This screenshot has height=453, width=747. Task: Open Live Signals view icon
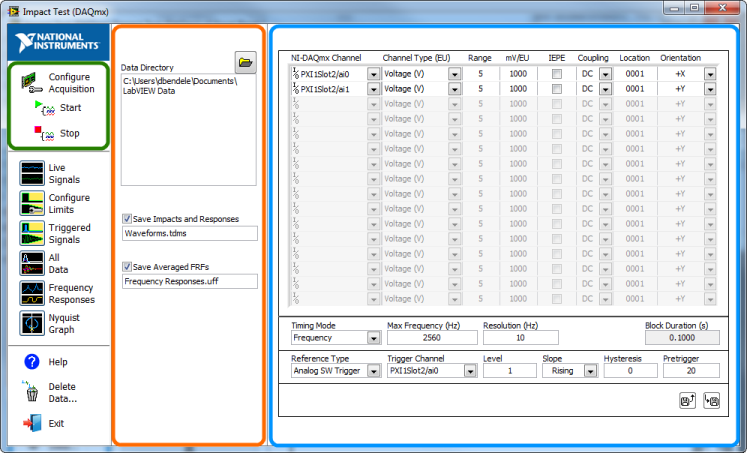pyautogui.click(x=32, y=173)
